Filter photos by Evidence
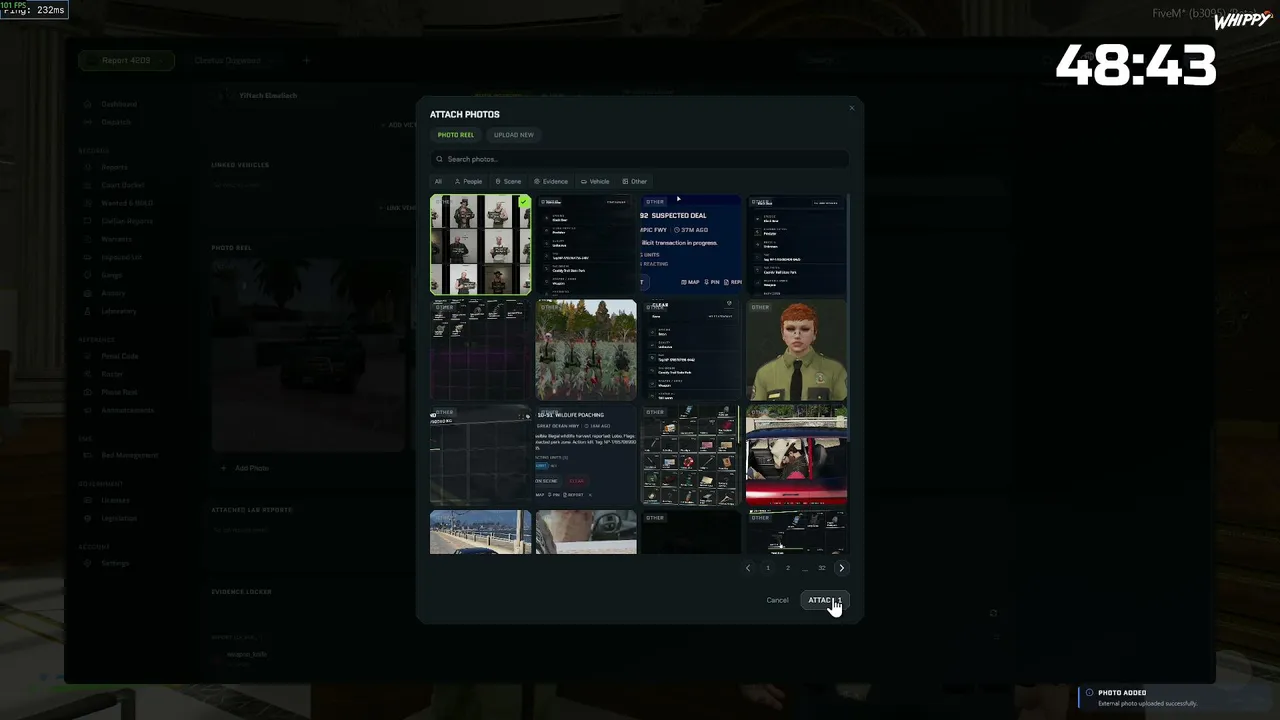1280x720 pixels. pyautogui.click(x=551, y=181)
